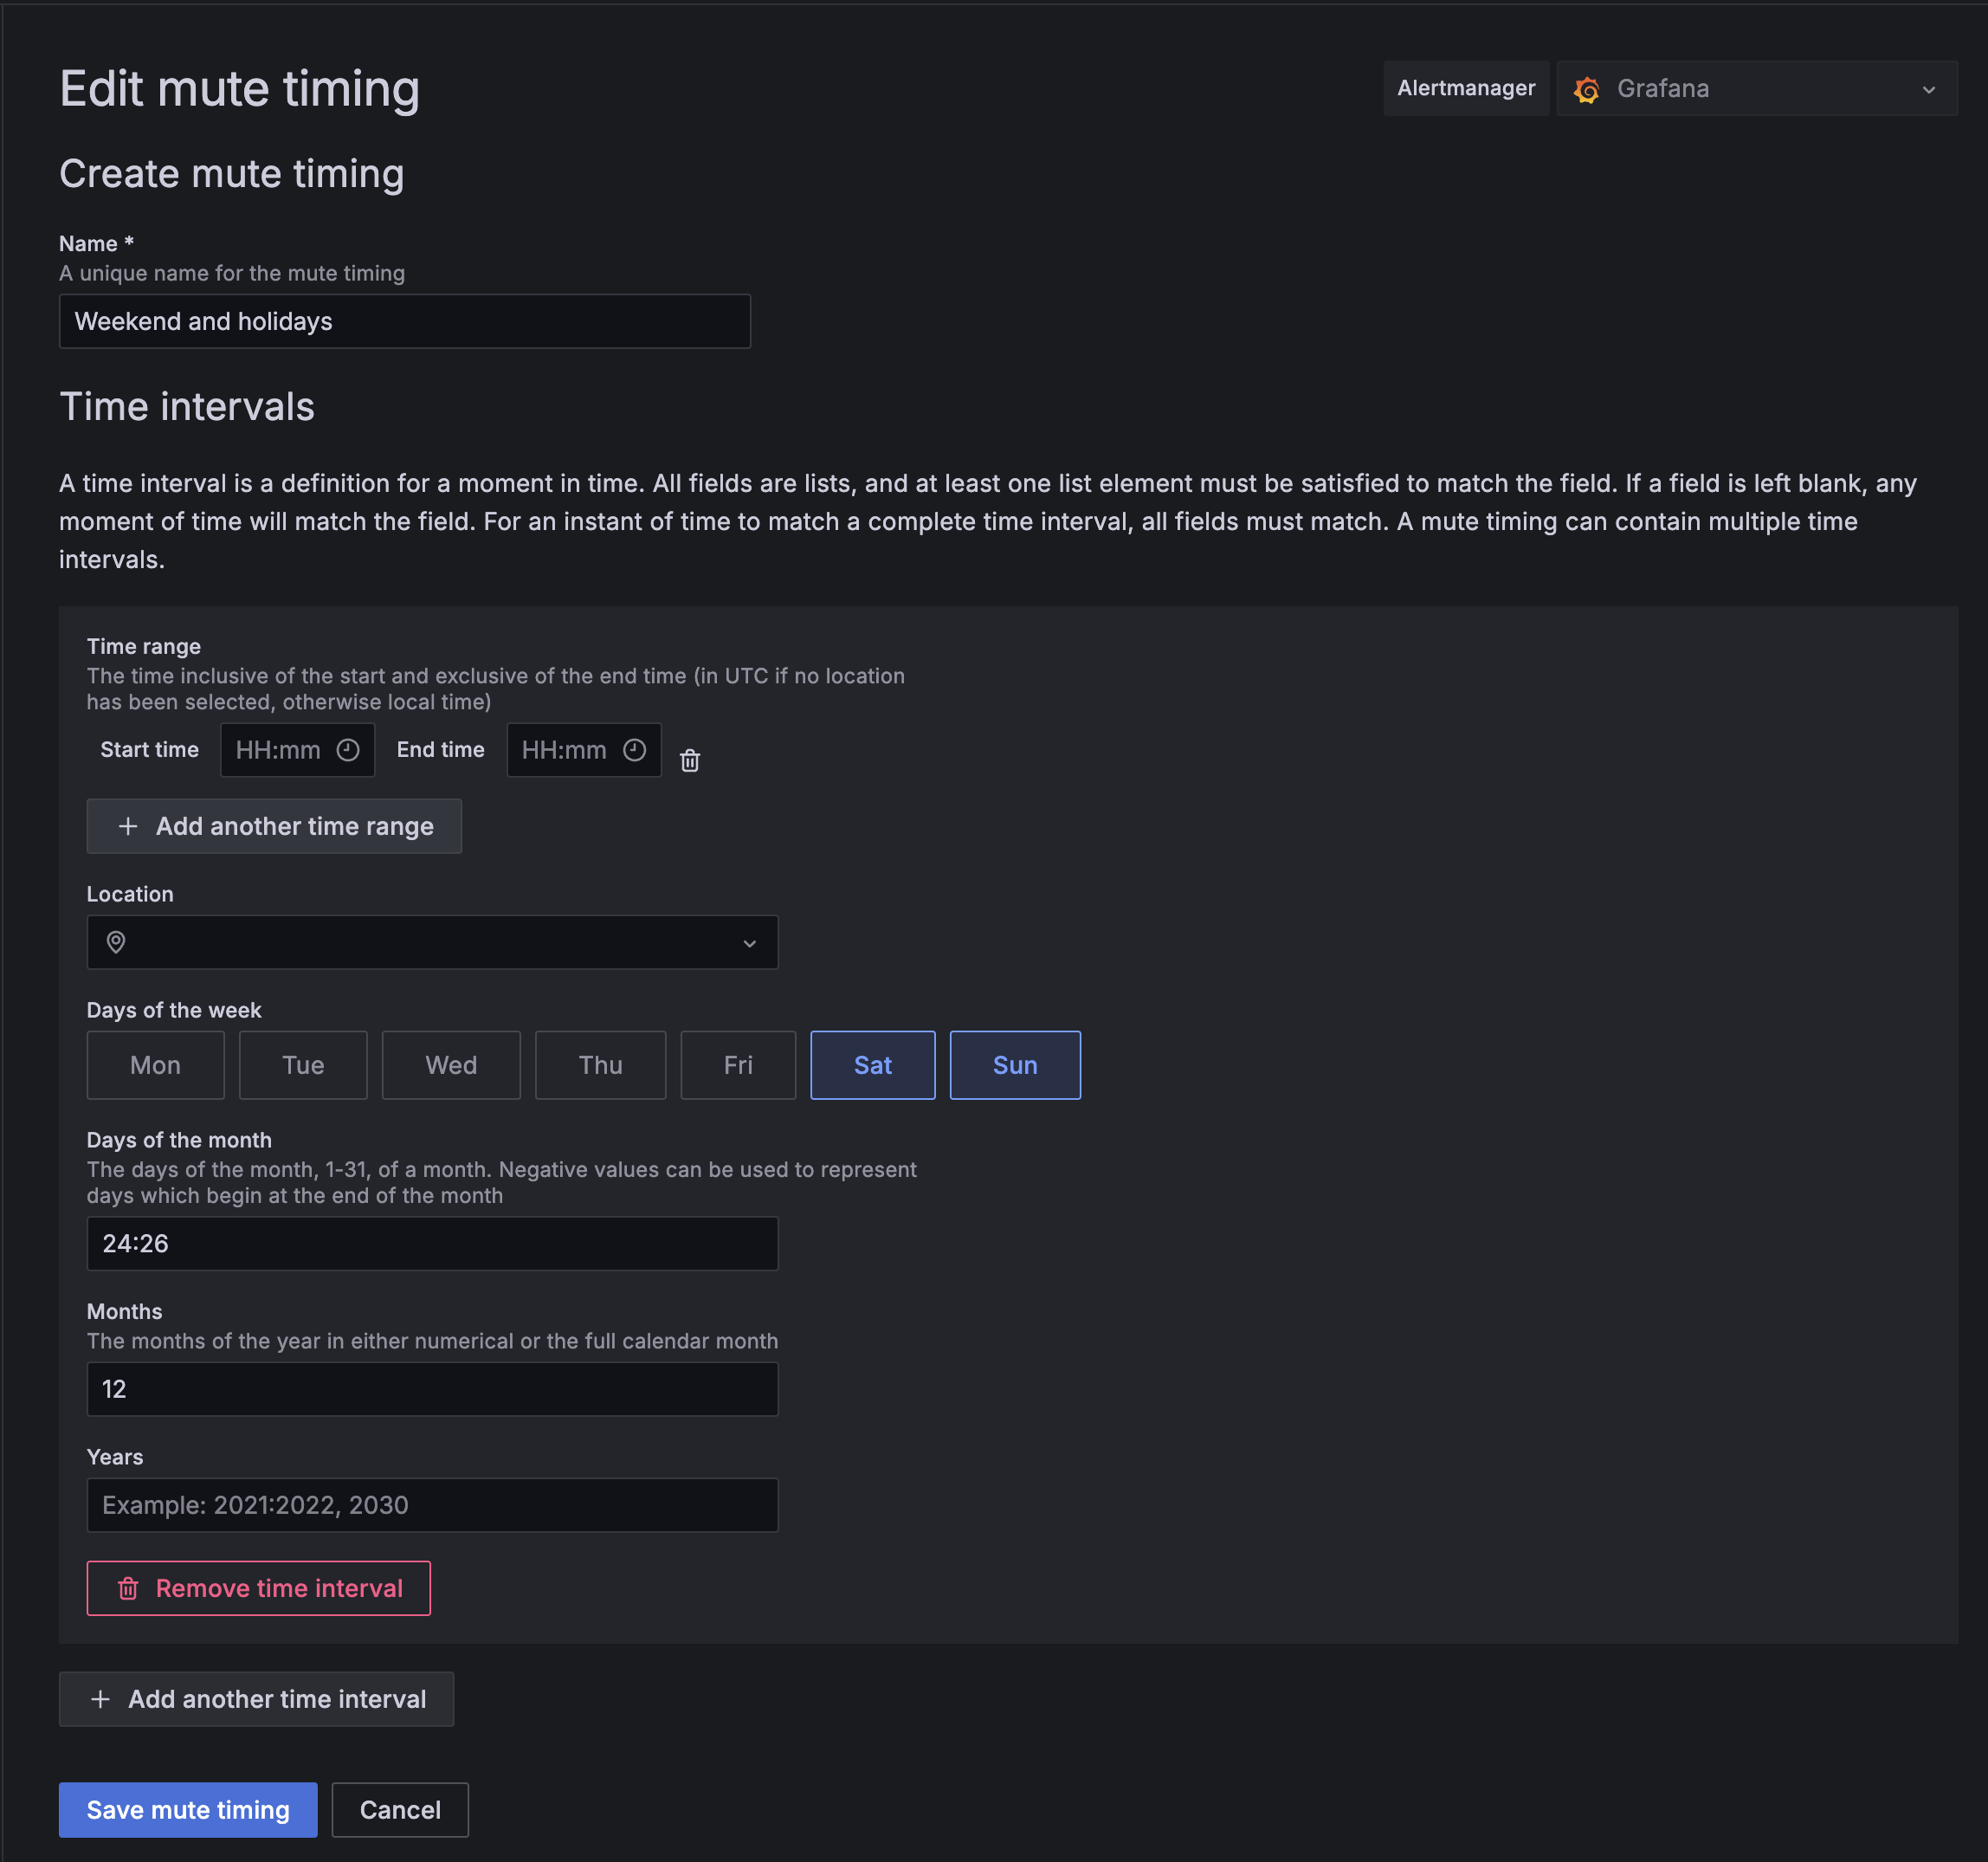Toggle Sun day of the week

1014,1065
